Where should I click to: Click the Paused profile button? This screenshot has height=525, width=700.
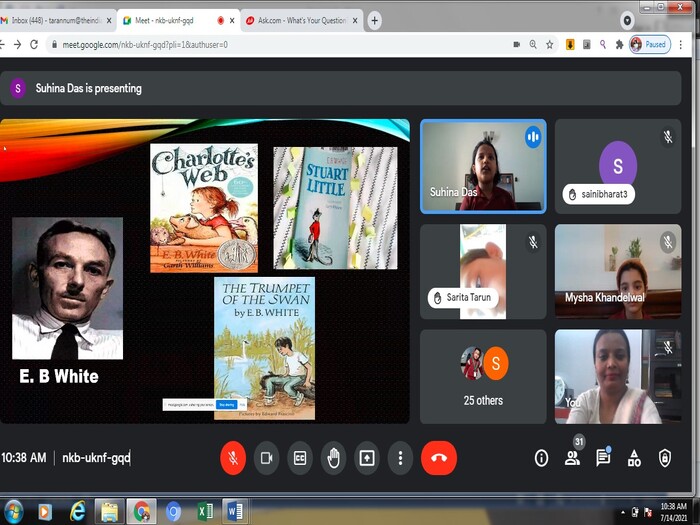(x=650, y=44)
